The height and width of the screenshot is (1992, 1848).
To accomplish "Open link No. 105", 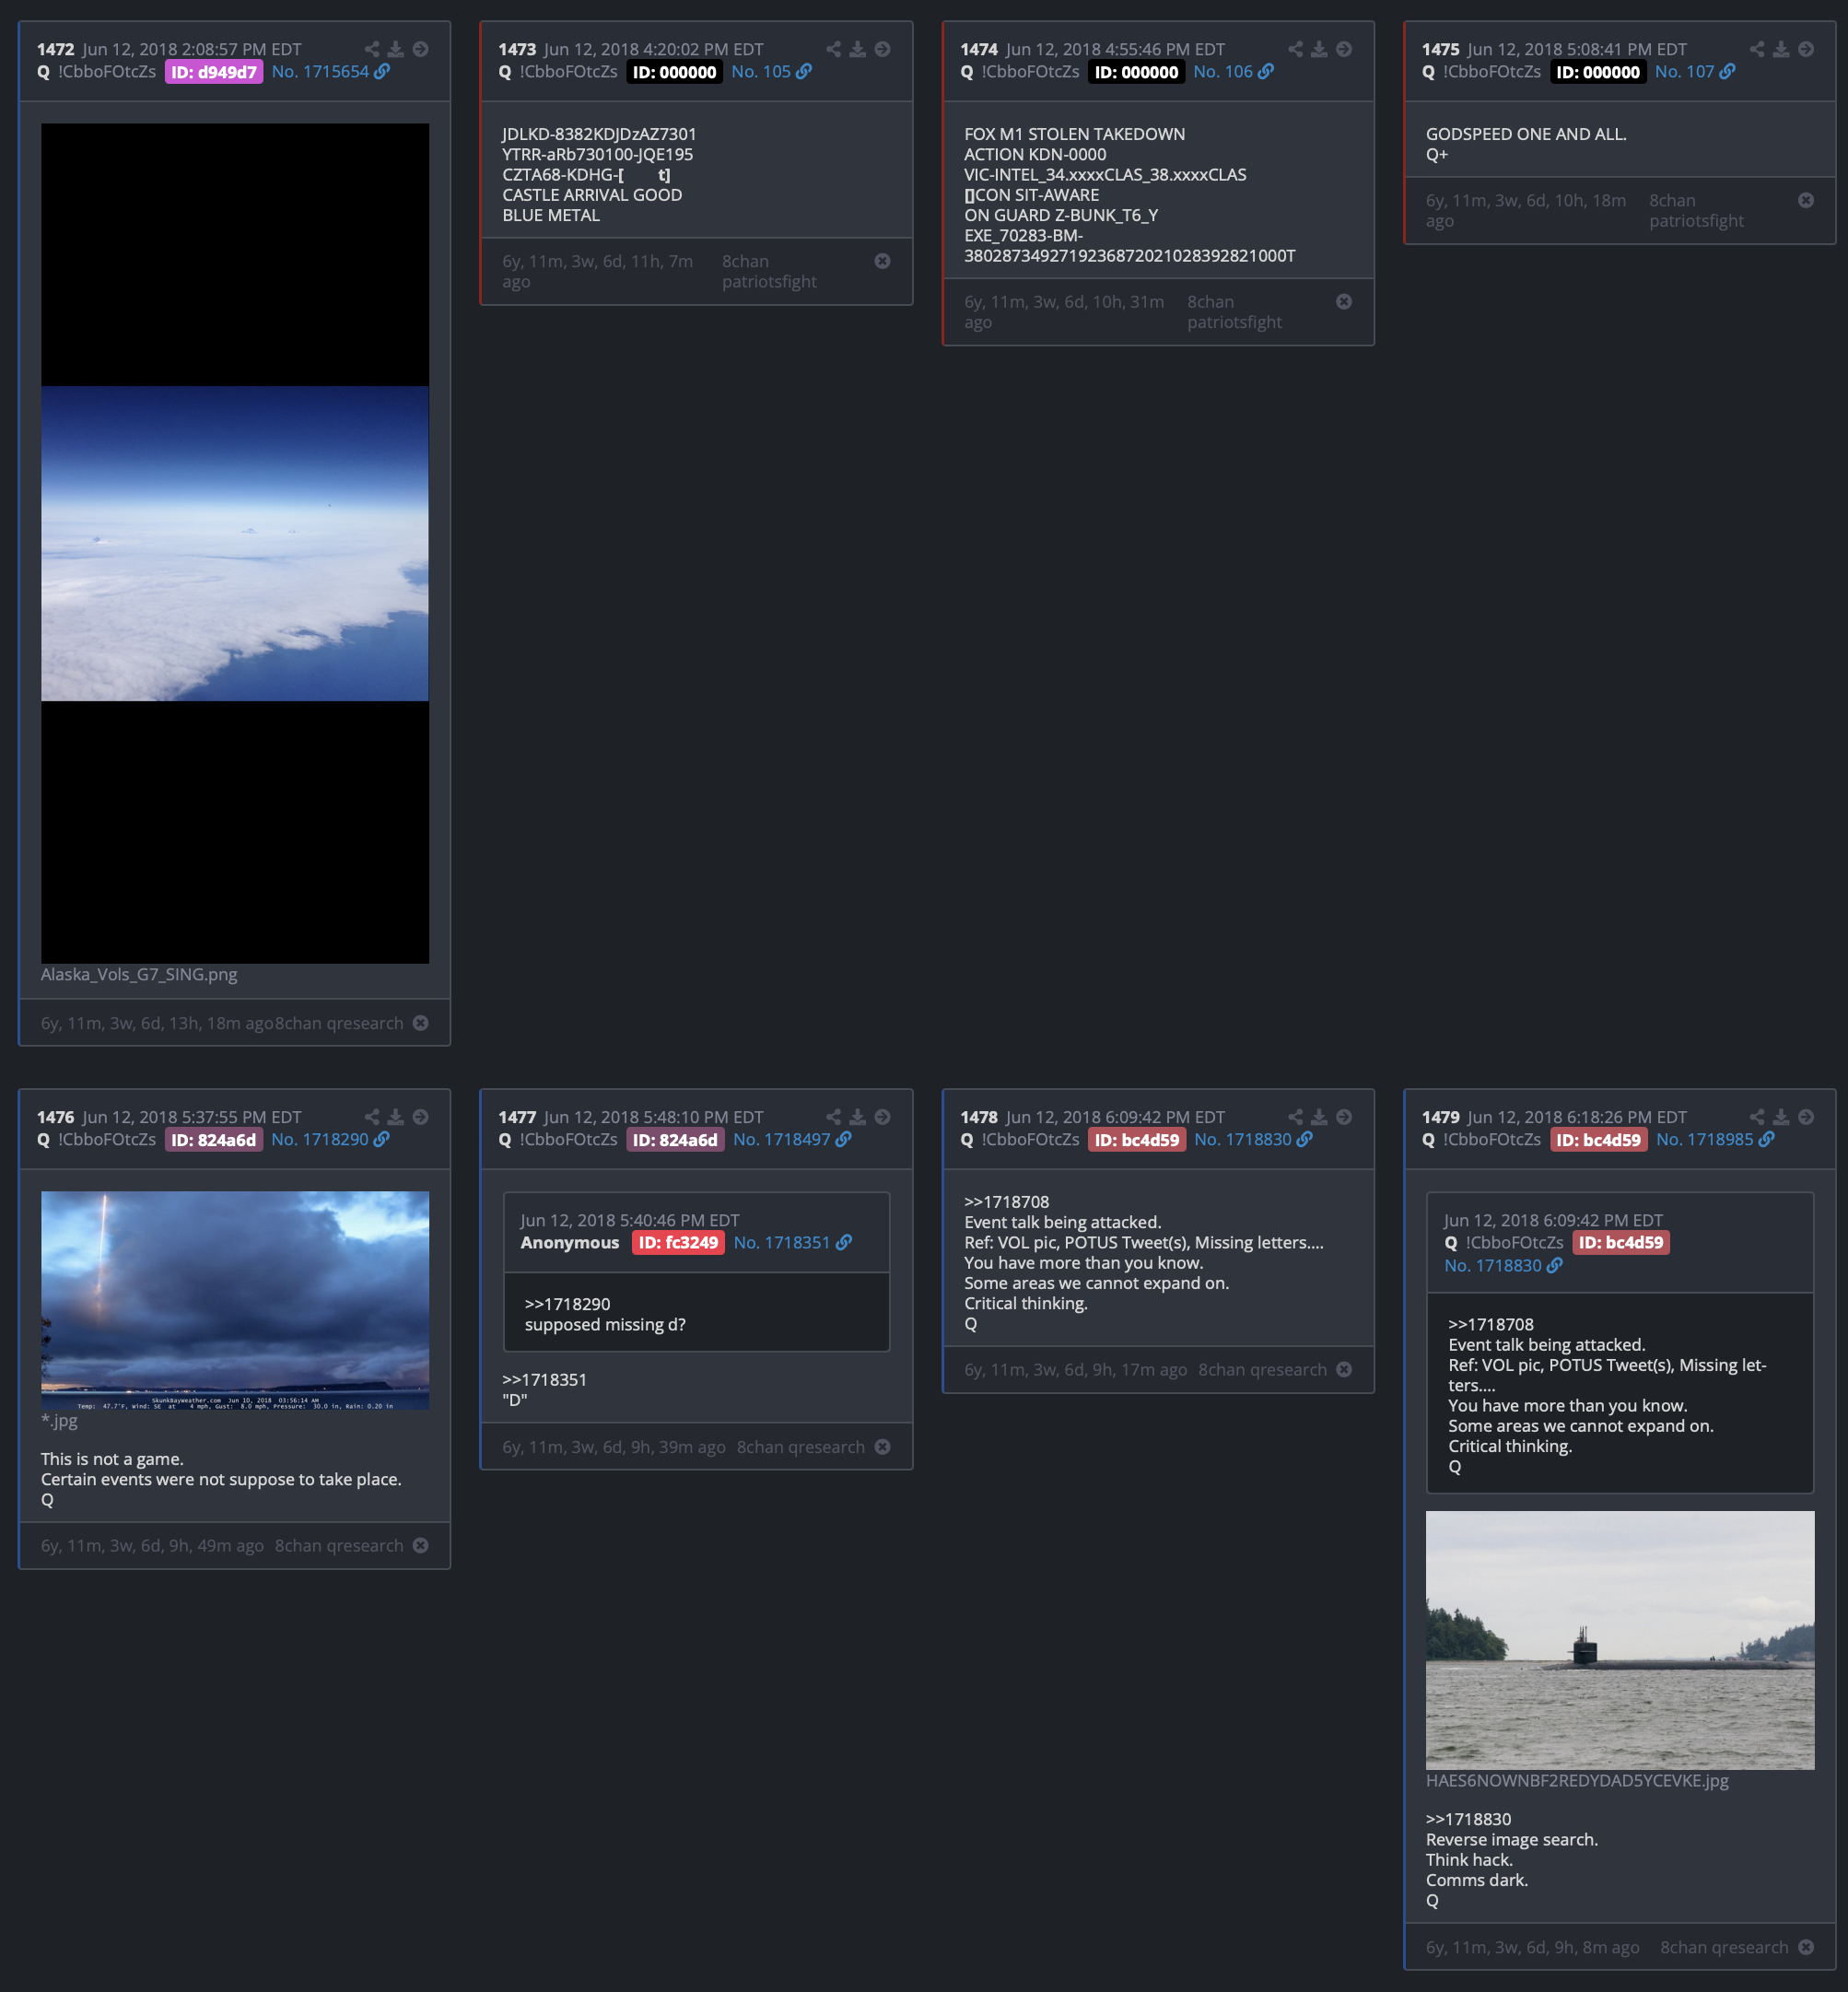I will [772, 72].
